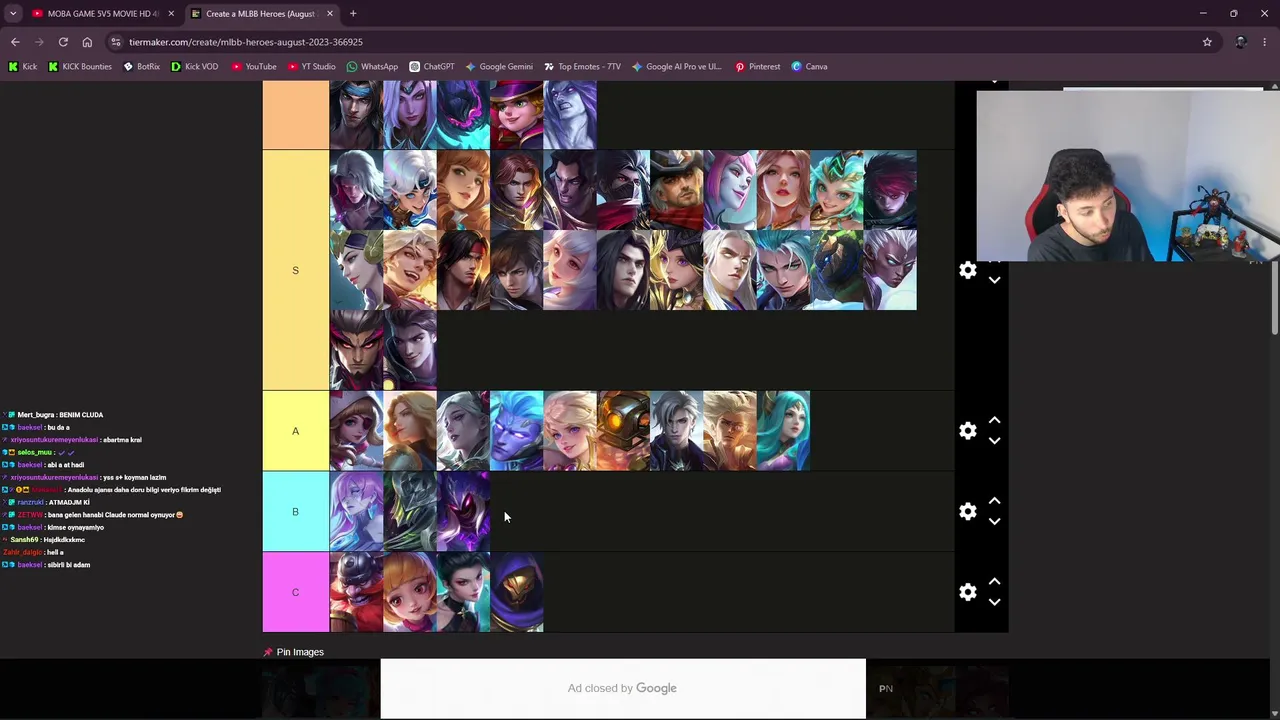The image size is (1280, 720).
Task: Select the orange-haired girl hero in C tier
Action: (x=410, y=592)
